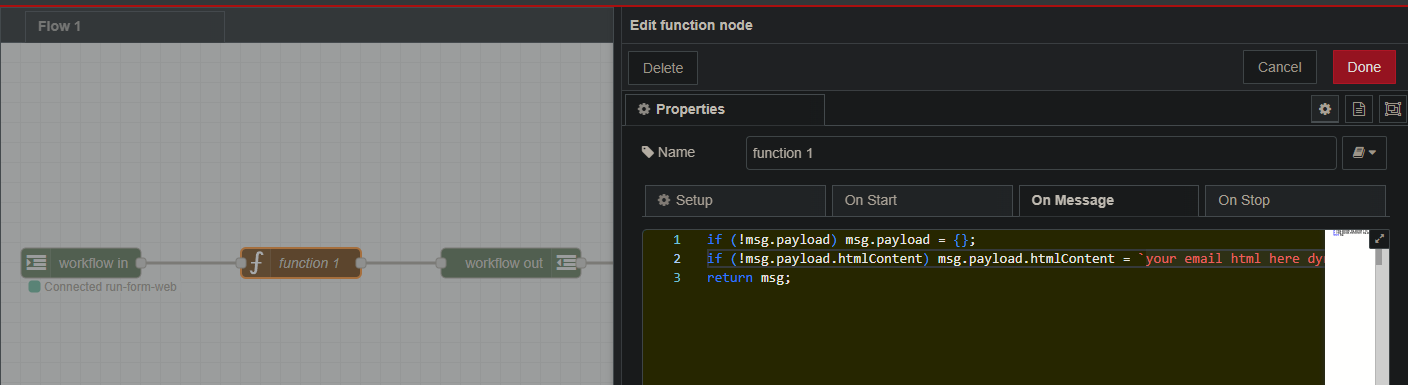Select the workflow in node
The height and width of the screenshot is (385, 1408).
[x=81, y=263]
